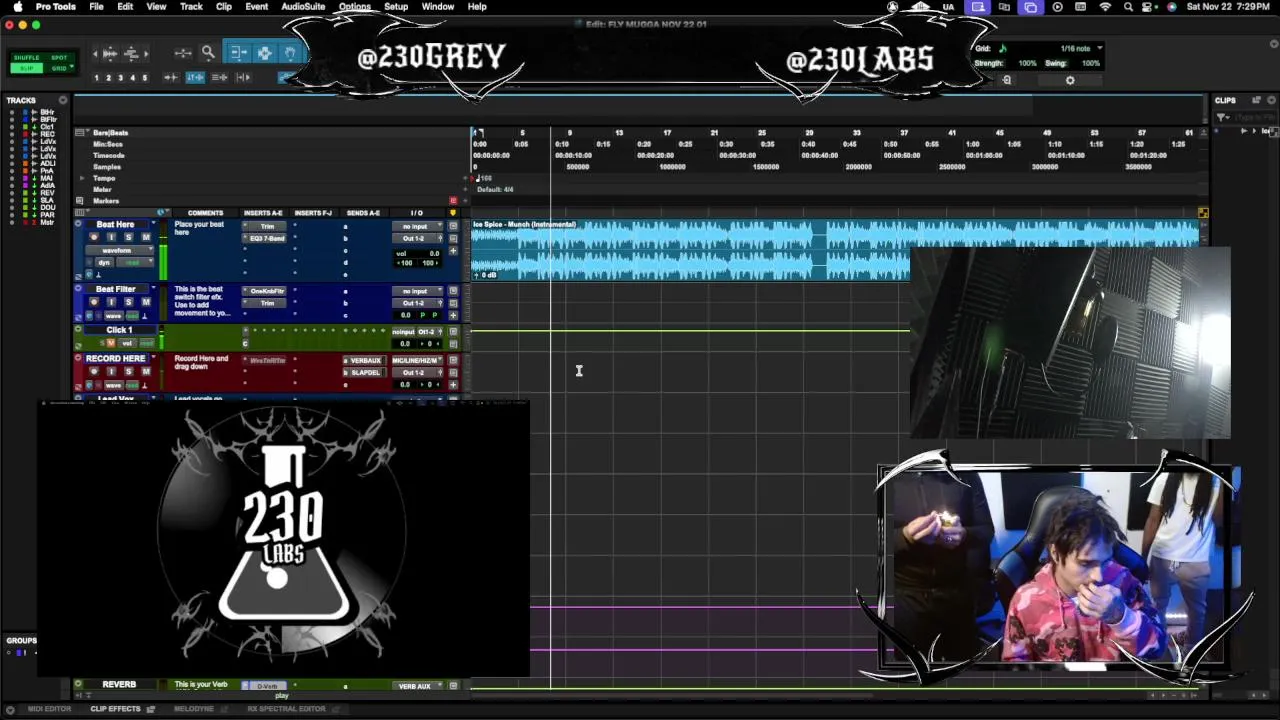Select the Trim tool in the edit toolbar
Image resolution: width=1280 pixels, height=720 pixels.
point(239,52)
